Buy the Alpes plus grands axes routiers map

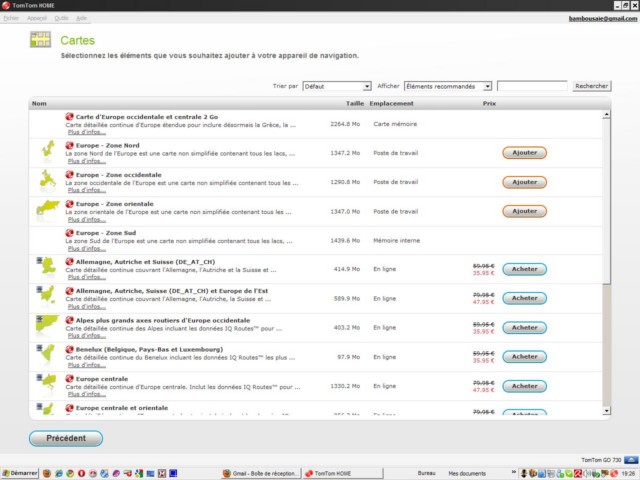524,327
